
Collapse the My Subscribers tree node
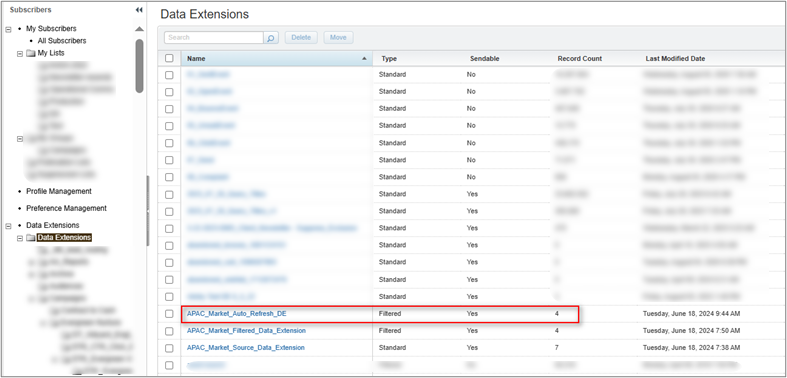[8, 29]
